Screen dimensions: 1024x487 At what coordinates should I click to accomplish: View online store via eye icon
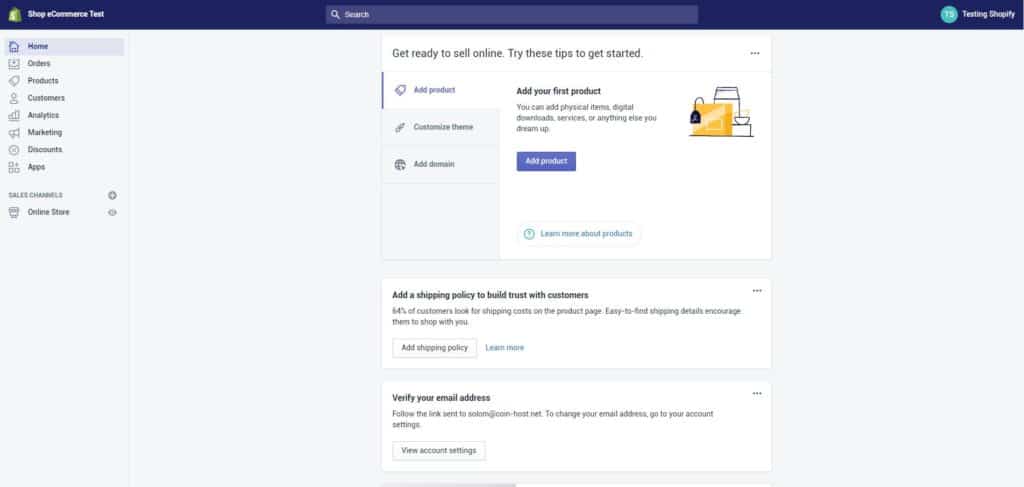112,212
